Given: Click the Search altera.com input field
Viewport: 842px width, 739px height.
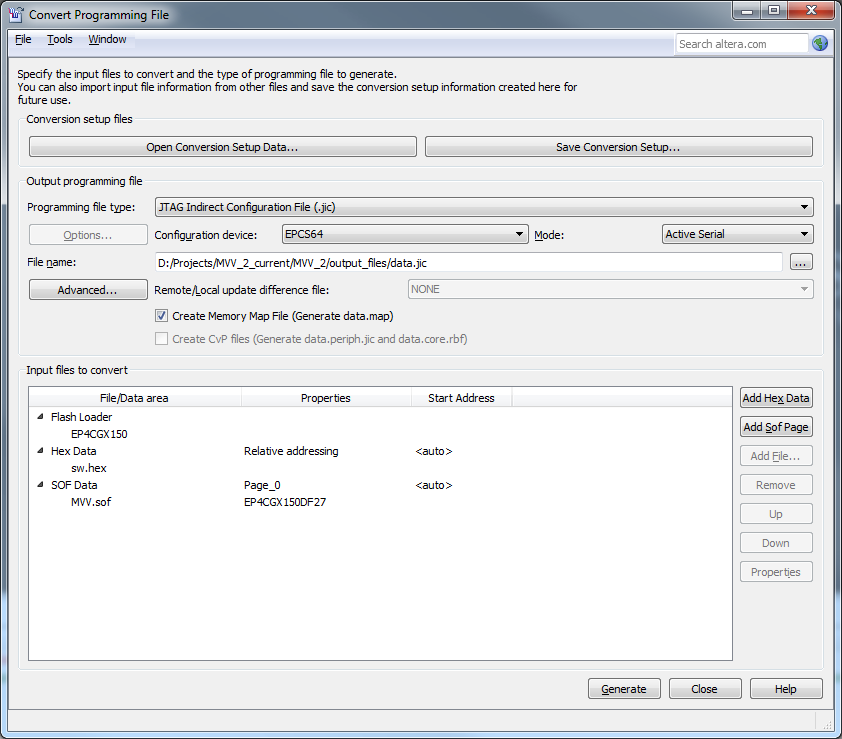Looking at the screenshot, I should point(742,44).
